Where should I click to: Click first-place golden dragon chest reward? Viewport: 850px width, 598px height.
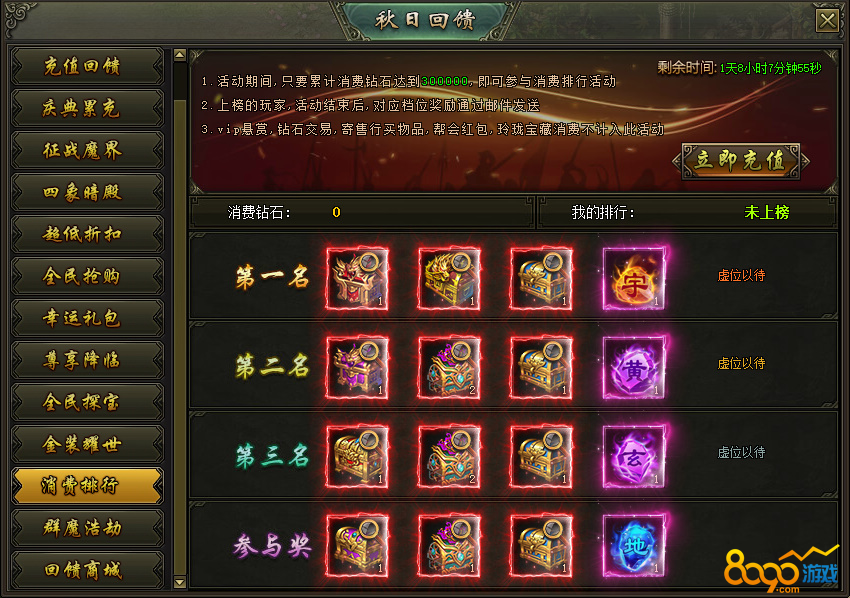pos(449,279)
